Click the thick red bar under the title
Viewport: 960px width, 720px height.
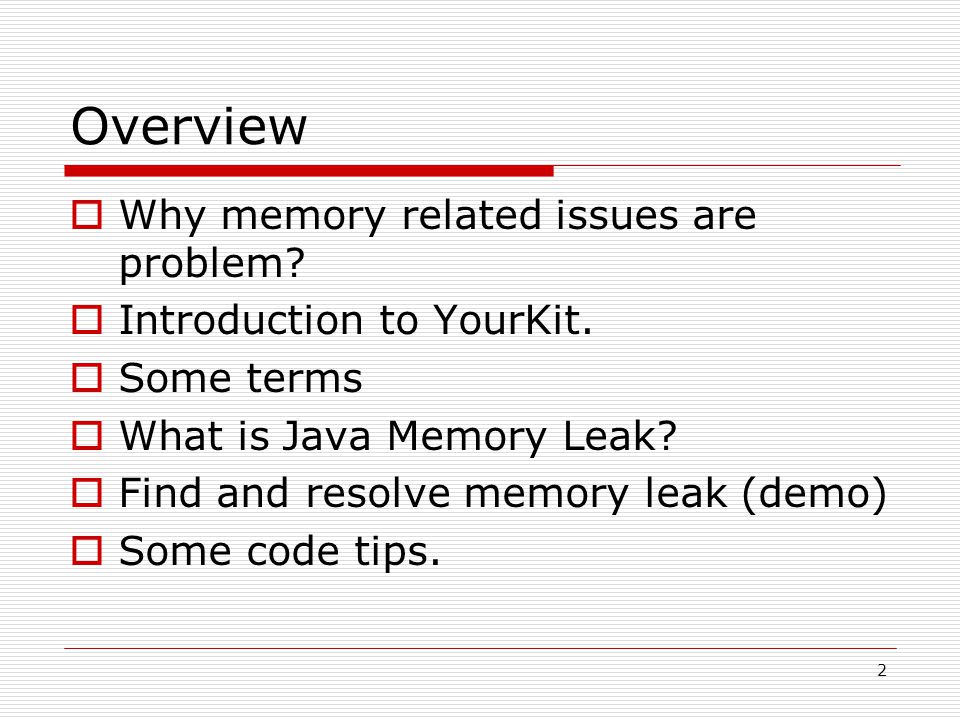tap(309, 171)
